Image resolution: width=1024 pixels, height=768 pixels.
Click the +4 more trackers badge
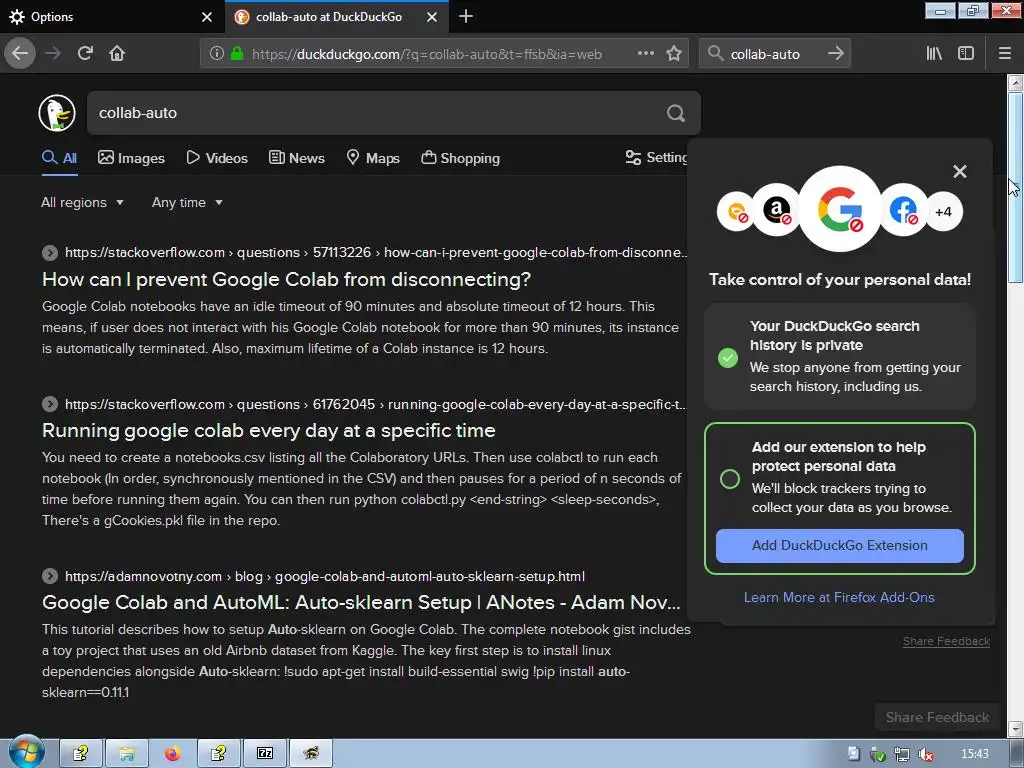pos(944,212)
